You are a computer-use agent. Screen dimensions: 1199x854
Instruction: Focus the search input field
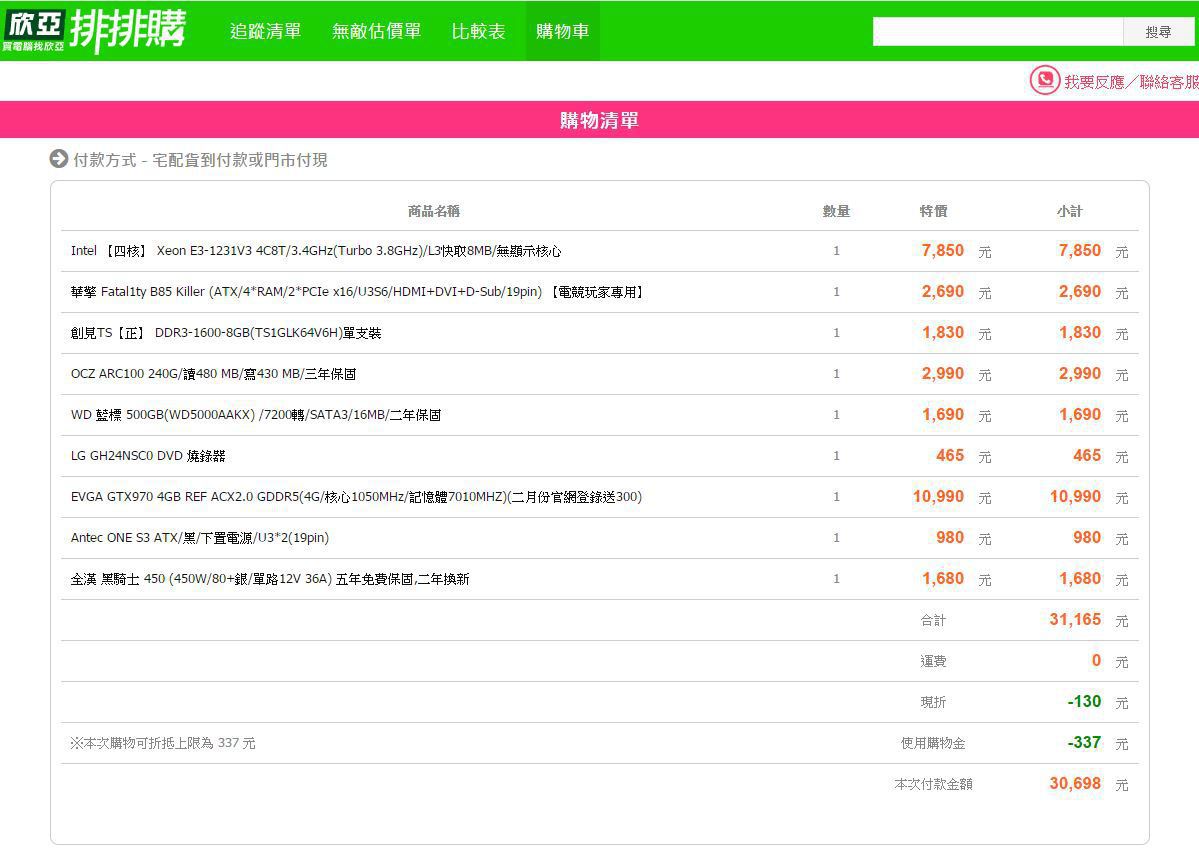coord(998,32)
